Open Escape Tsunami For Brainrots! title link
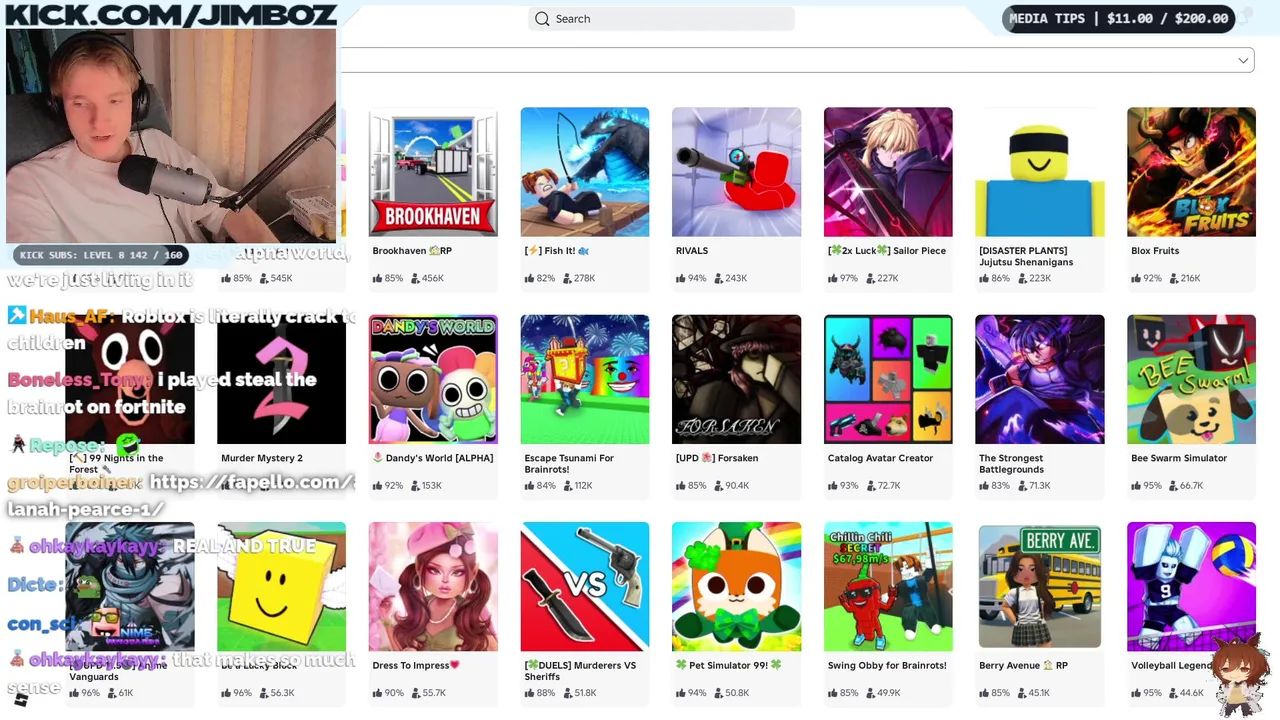 (x=569, y=464)
